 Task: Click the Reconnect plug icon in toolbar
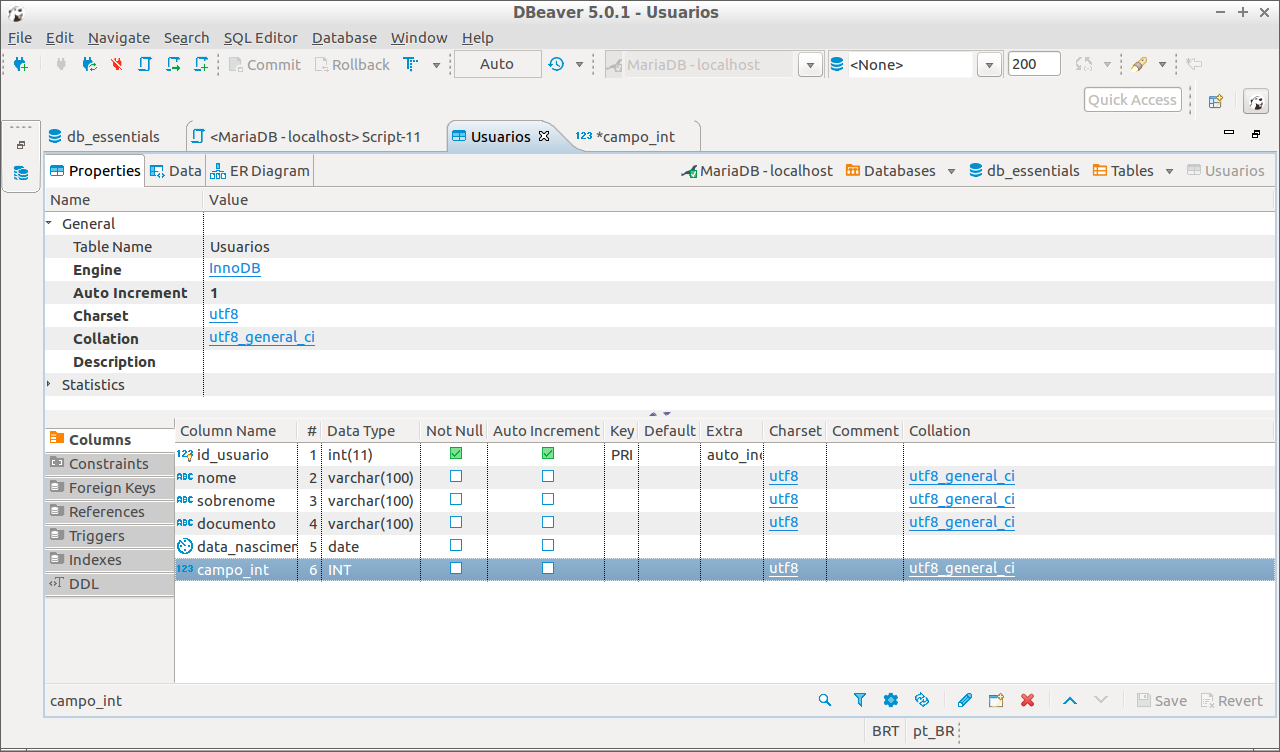click(x=89, y=64)
